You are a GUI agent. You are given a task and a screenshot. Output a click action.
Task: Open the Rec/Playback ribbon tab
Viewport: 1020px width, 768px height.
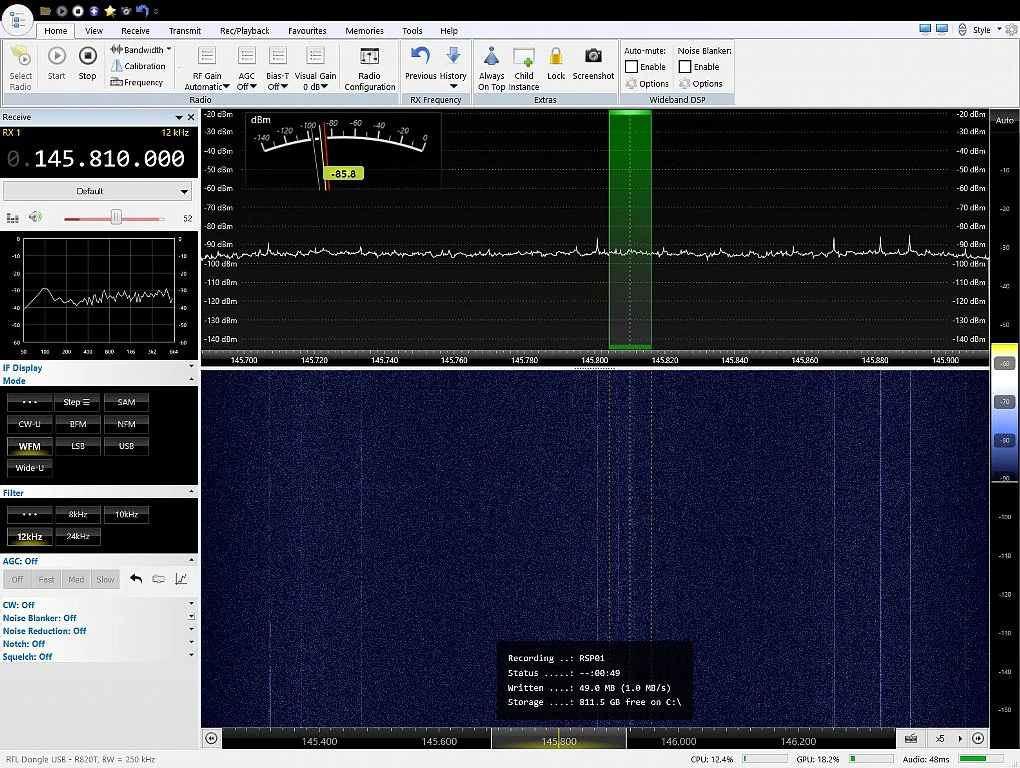tap(245, 31)
